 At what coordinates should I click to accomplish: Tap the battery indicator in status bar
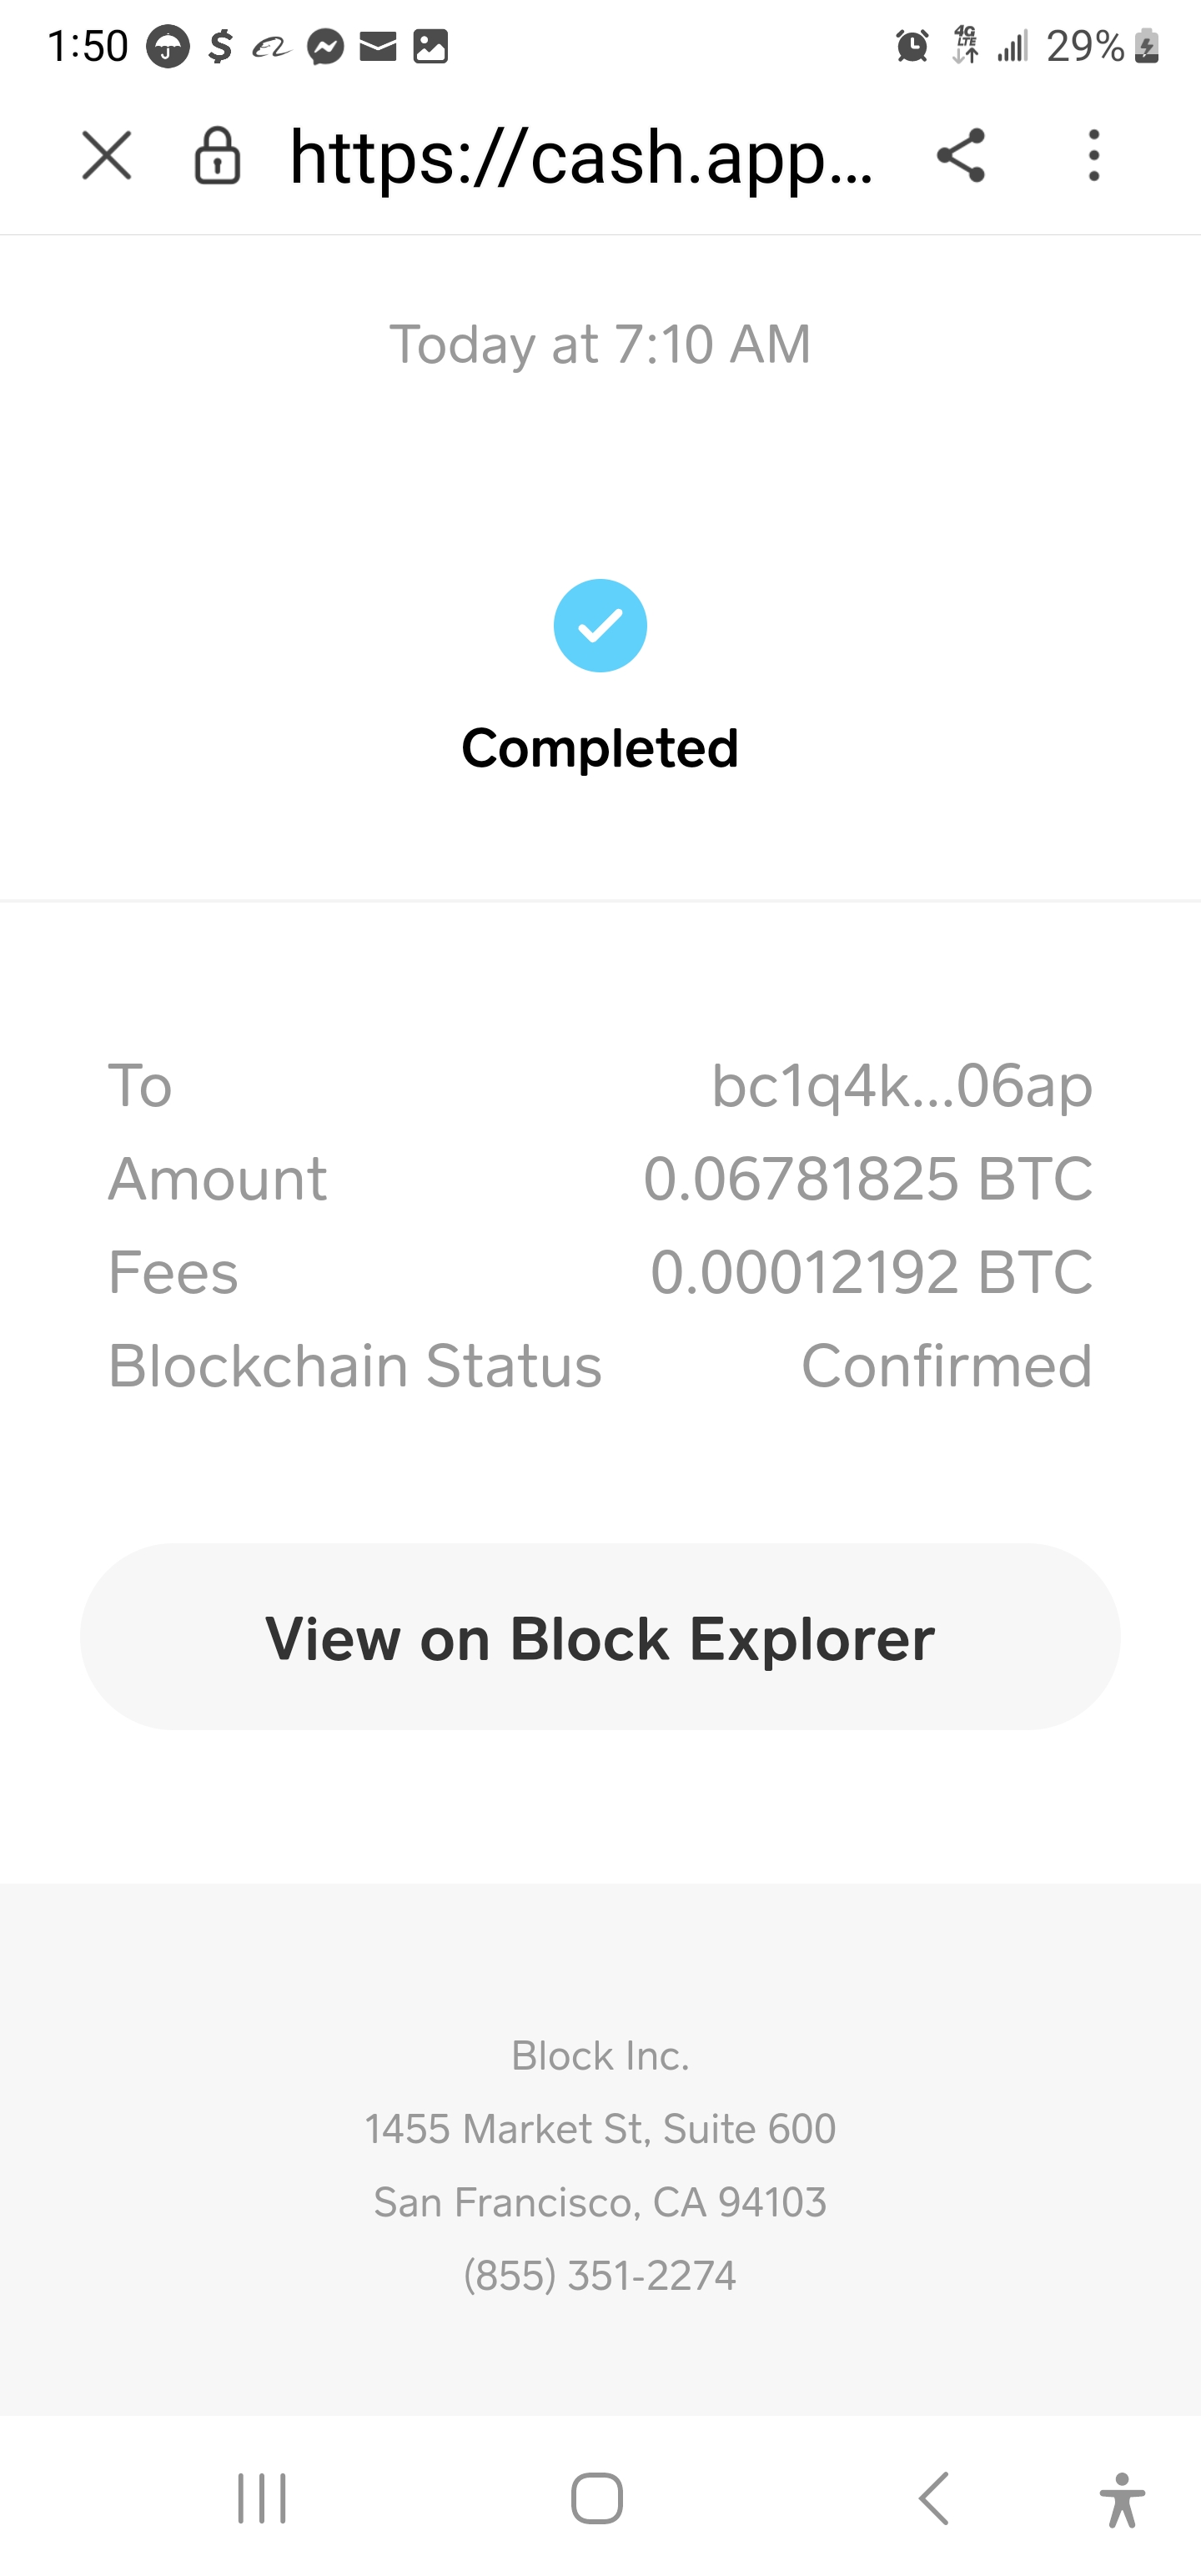(1147, 46)
